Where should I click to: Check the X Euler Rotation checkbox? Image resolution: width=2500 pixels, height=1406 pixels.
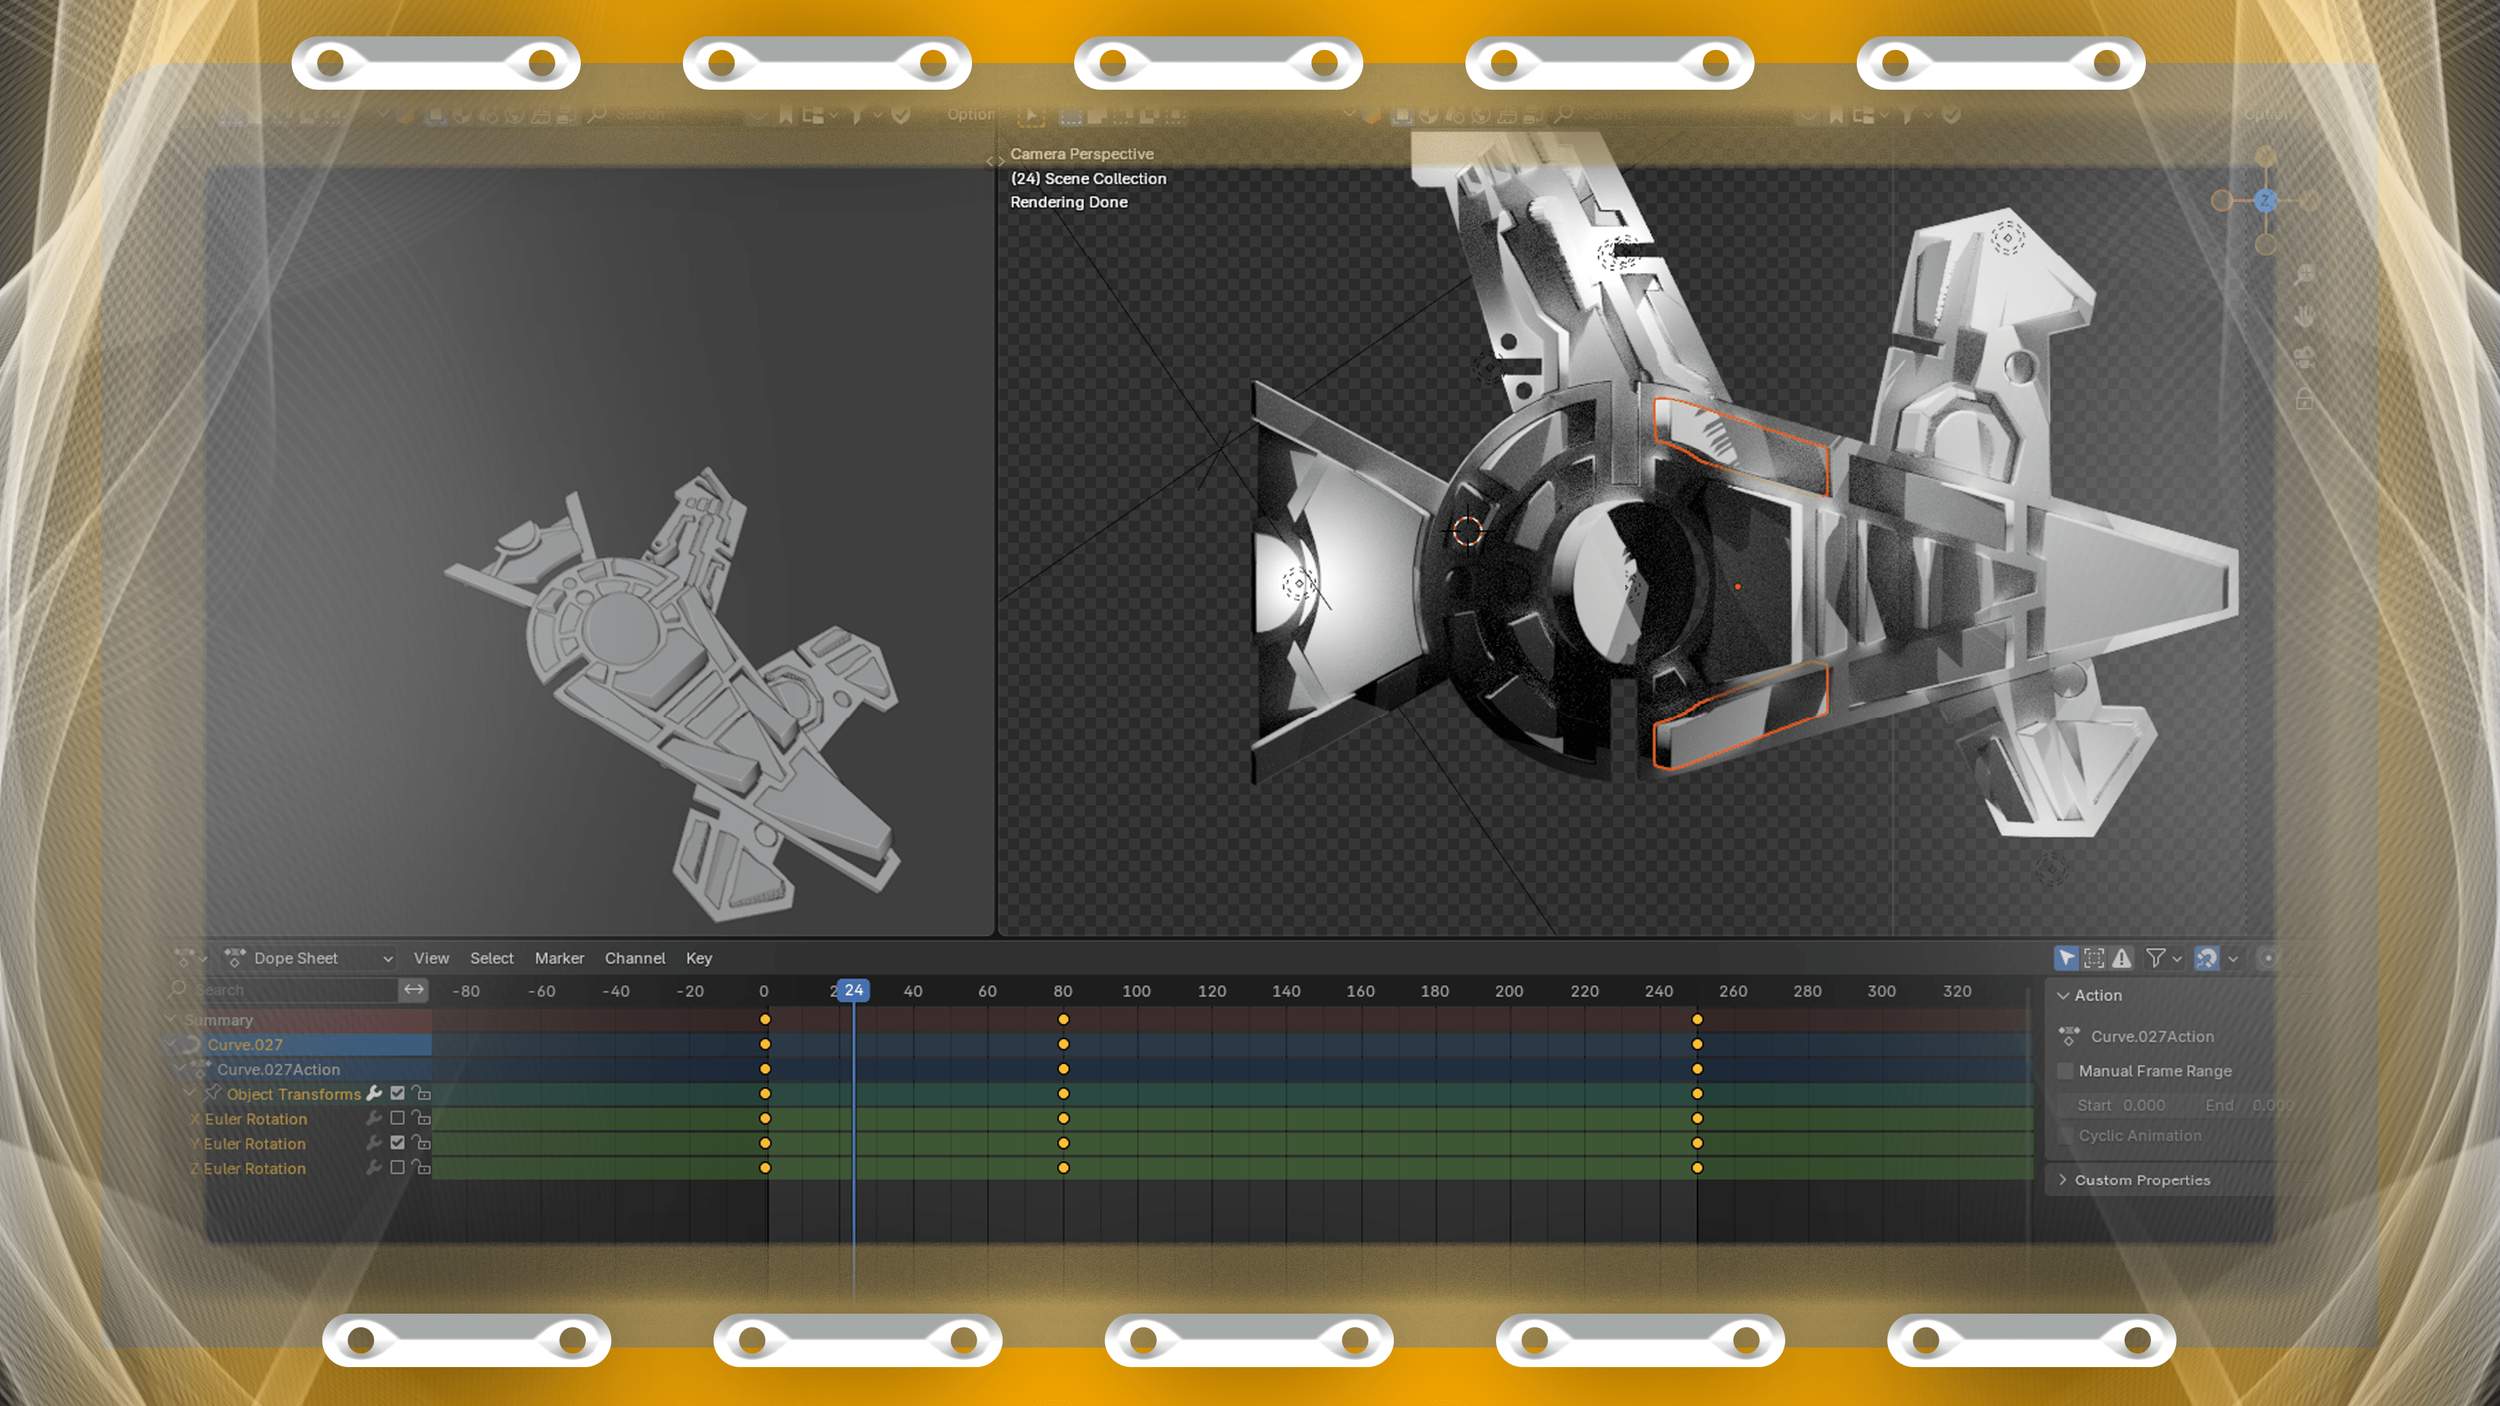coord(397,1118)
